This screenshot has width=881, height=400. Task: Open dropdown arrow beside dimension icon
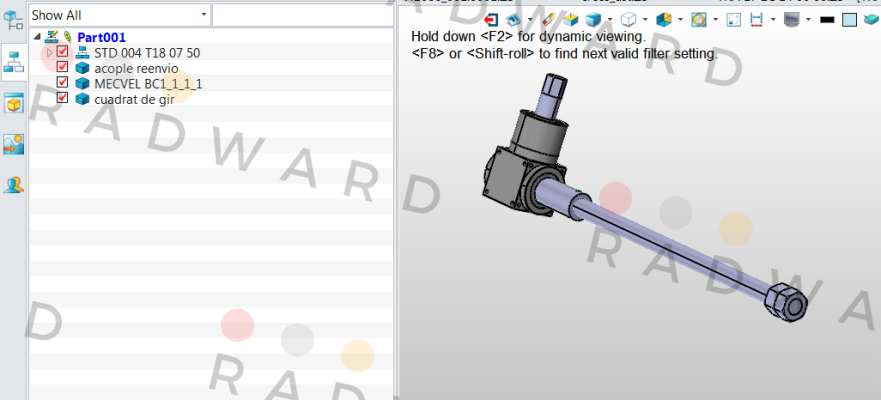(x=773, y=20)
